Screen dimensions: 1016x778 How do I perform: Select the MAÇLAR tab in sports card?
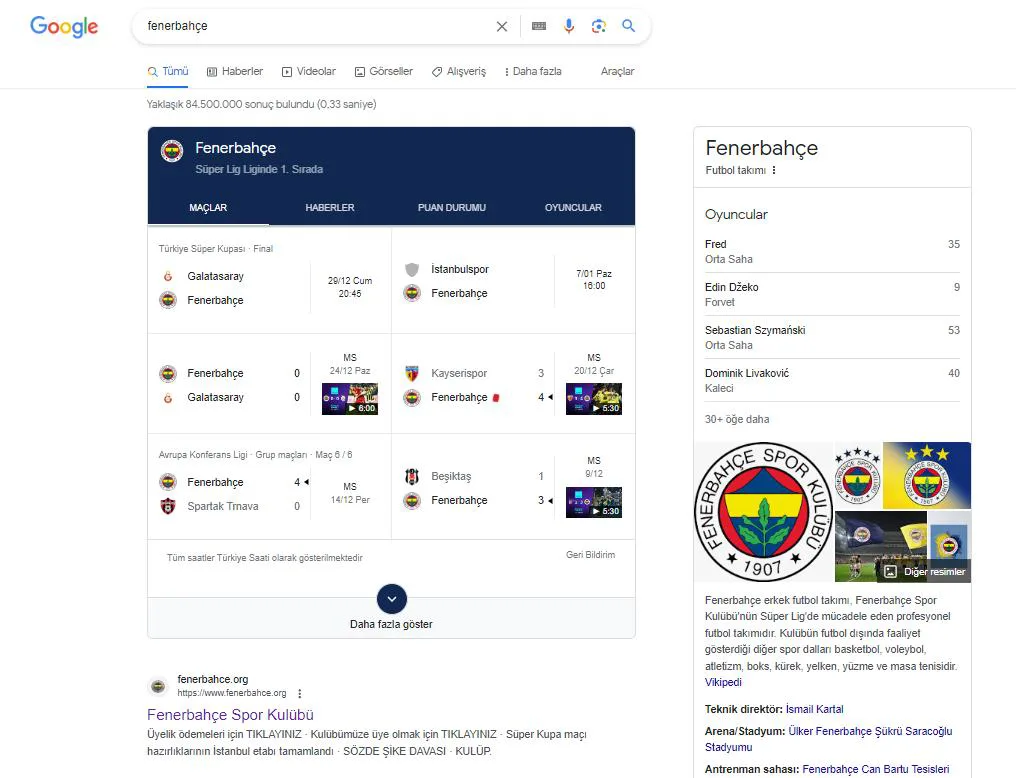[x=208, y=207]
